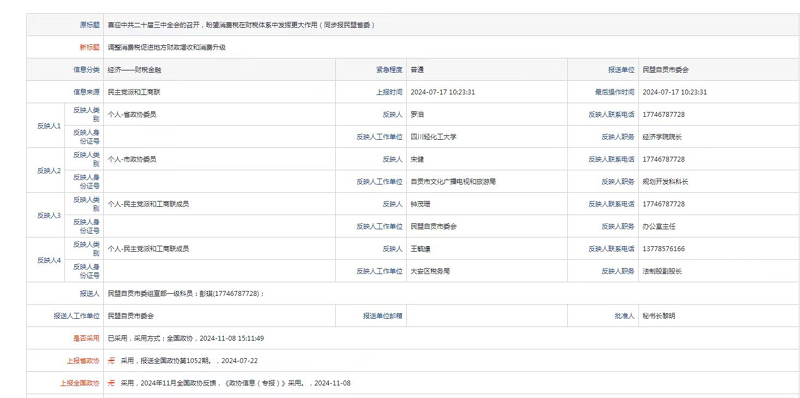Select 大安区税务局 work unit cell
800x398 pixels.
pos(487,271)
